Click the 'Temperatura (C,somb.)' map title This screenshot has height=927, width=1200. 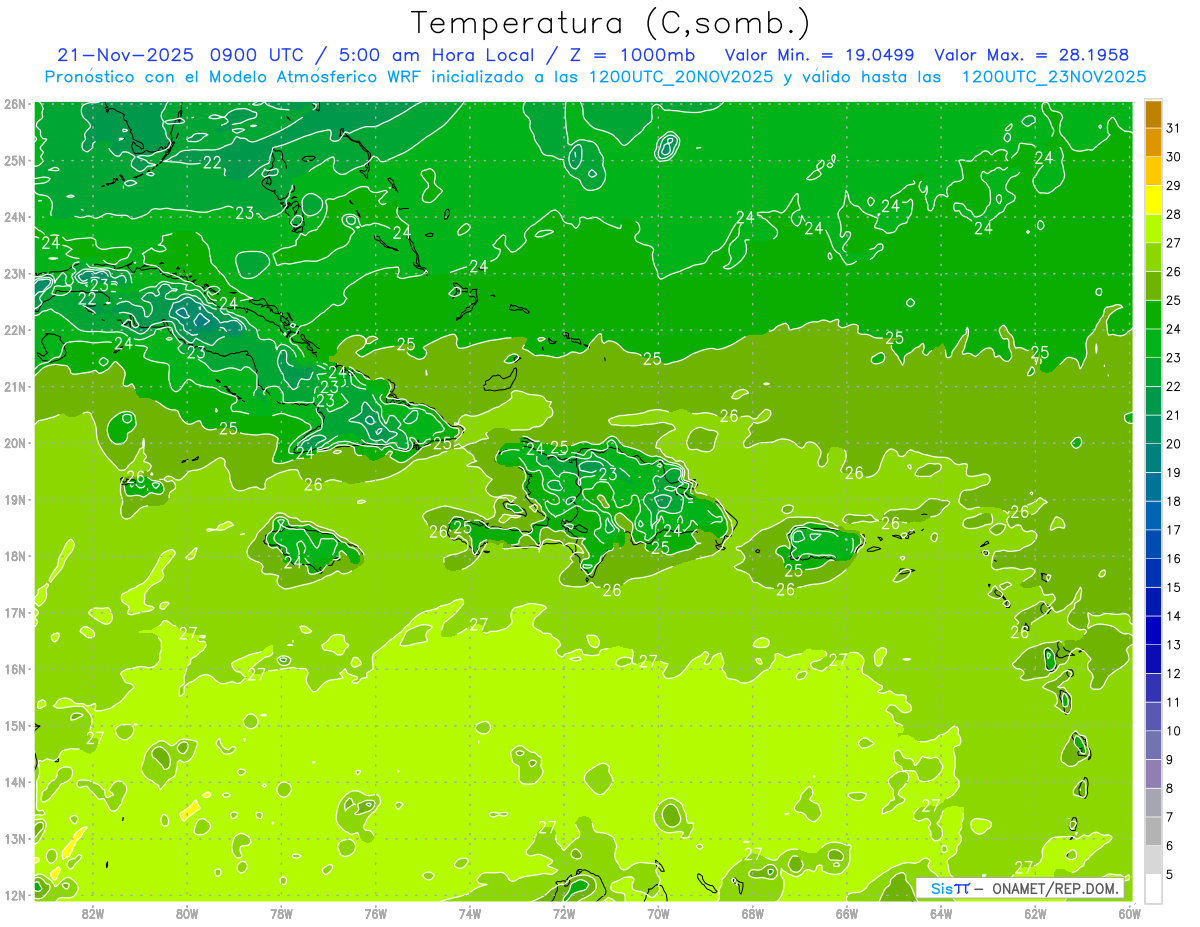[610, 23]
